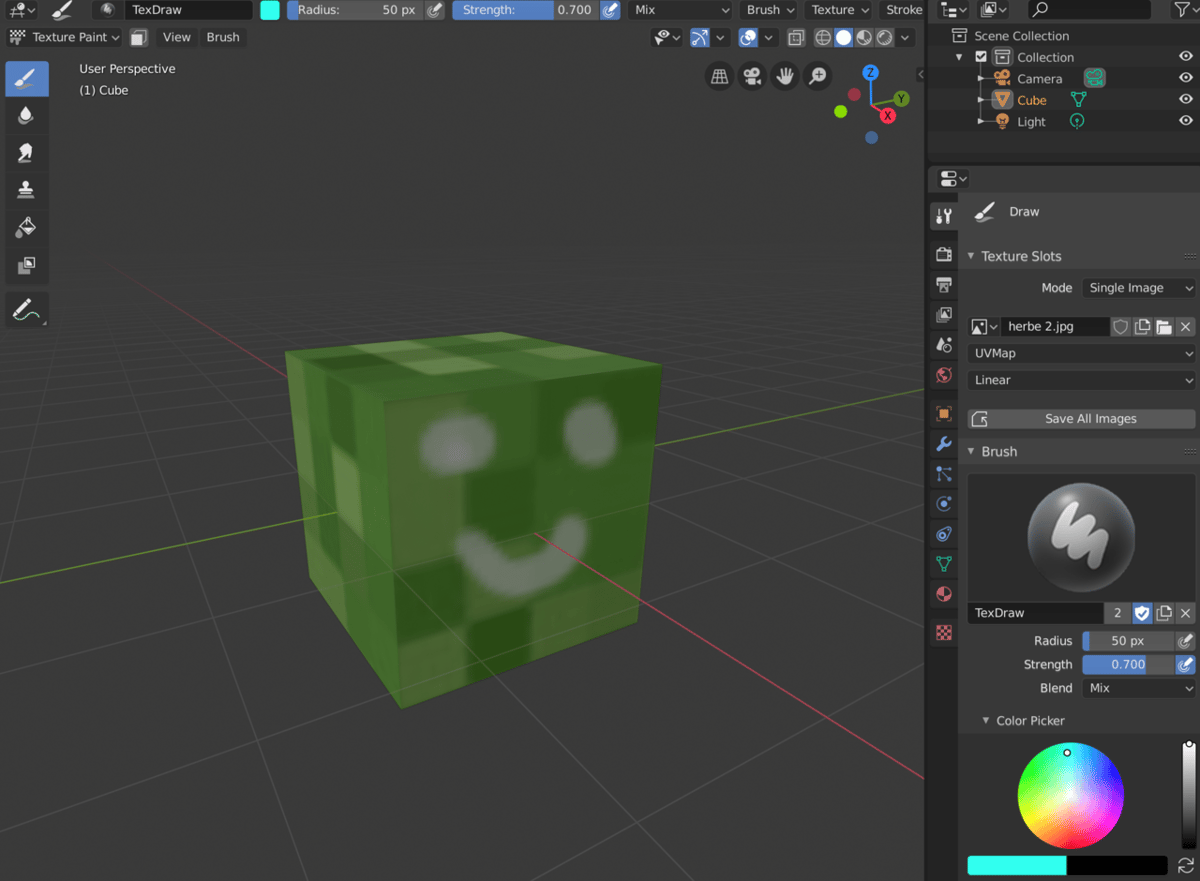Image resolution: width=1200 pixels, height=881 pixels.
Task: Open Mode Single Image dropdown
Action: [x=1138, y=288]
